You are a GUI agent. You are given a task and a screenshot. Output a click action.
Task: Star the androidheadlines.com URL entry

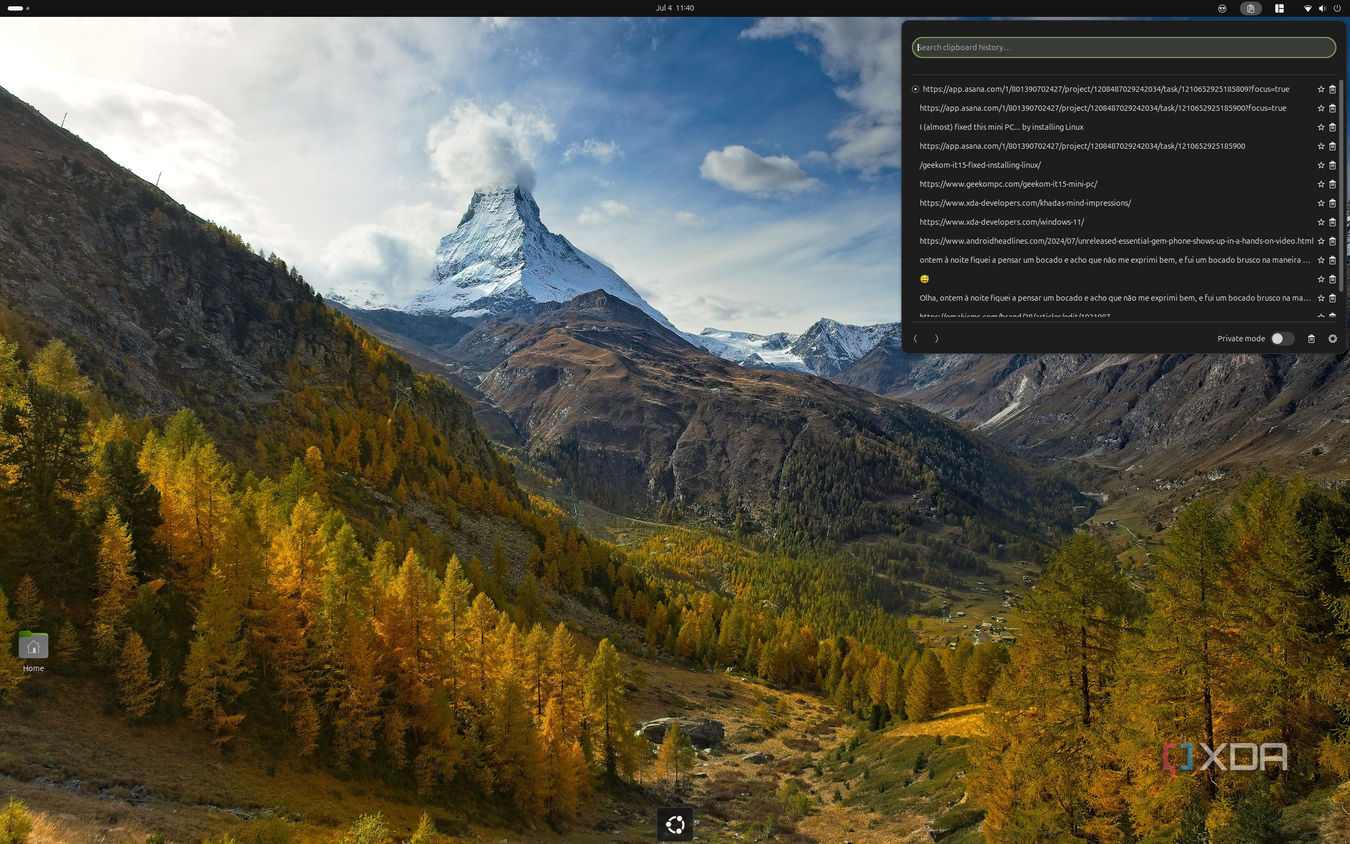(x=1320, y=241)
